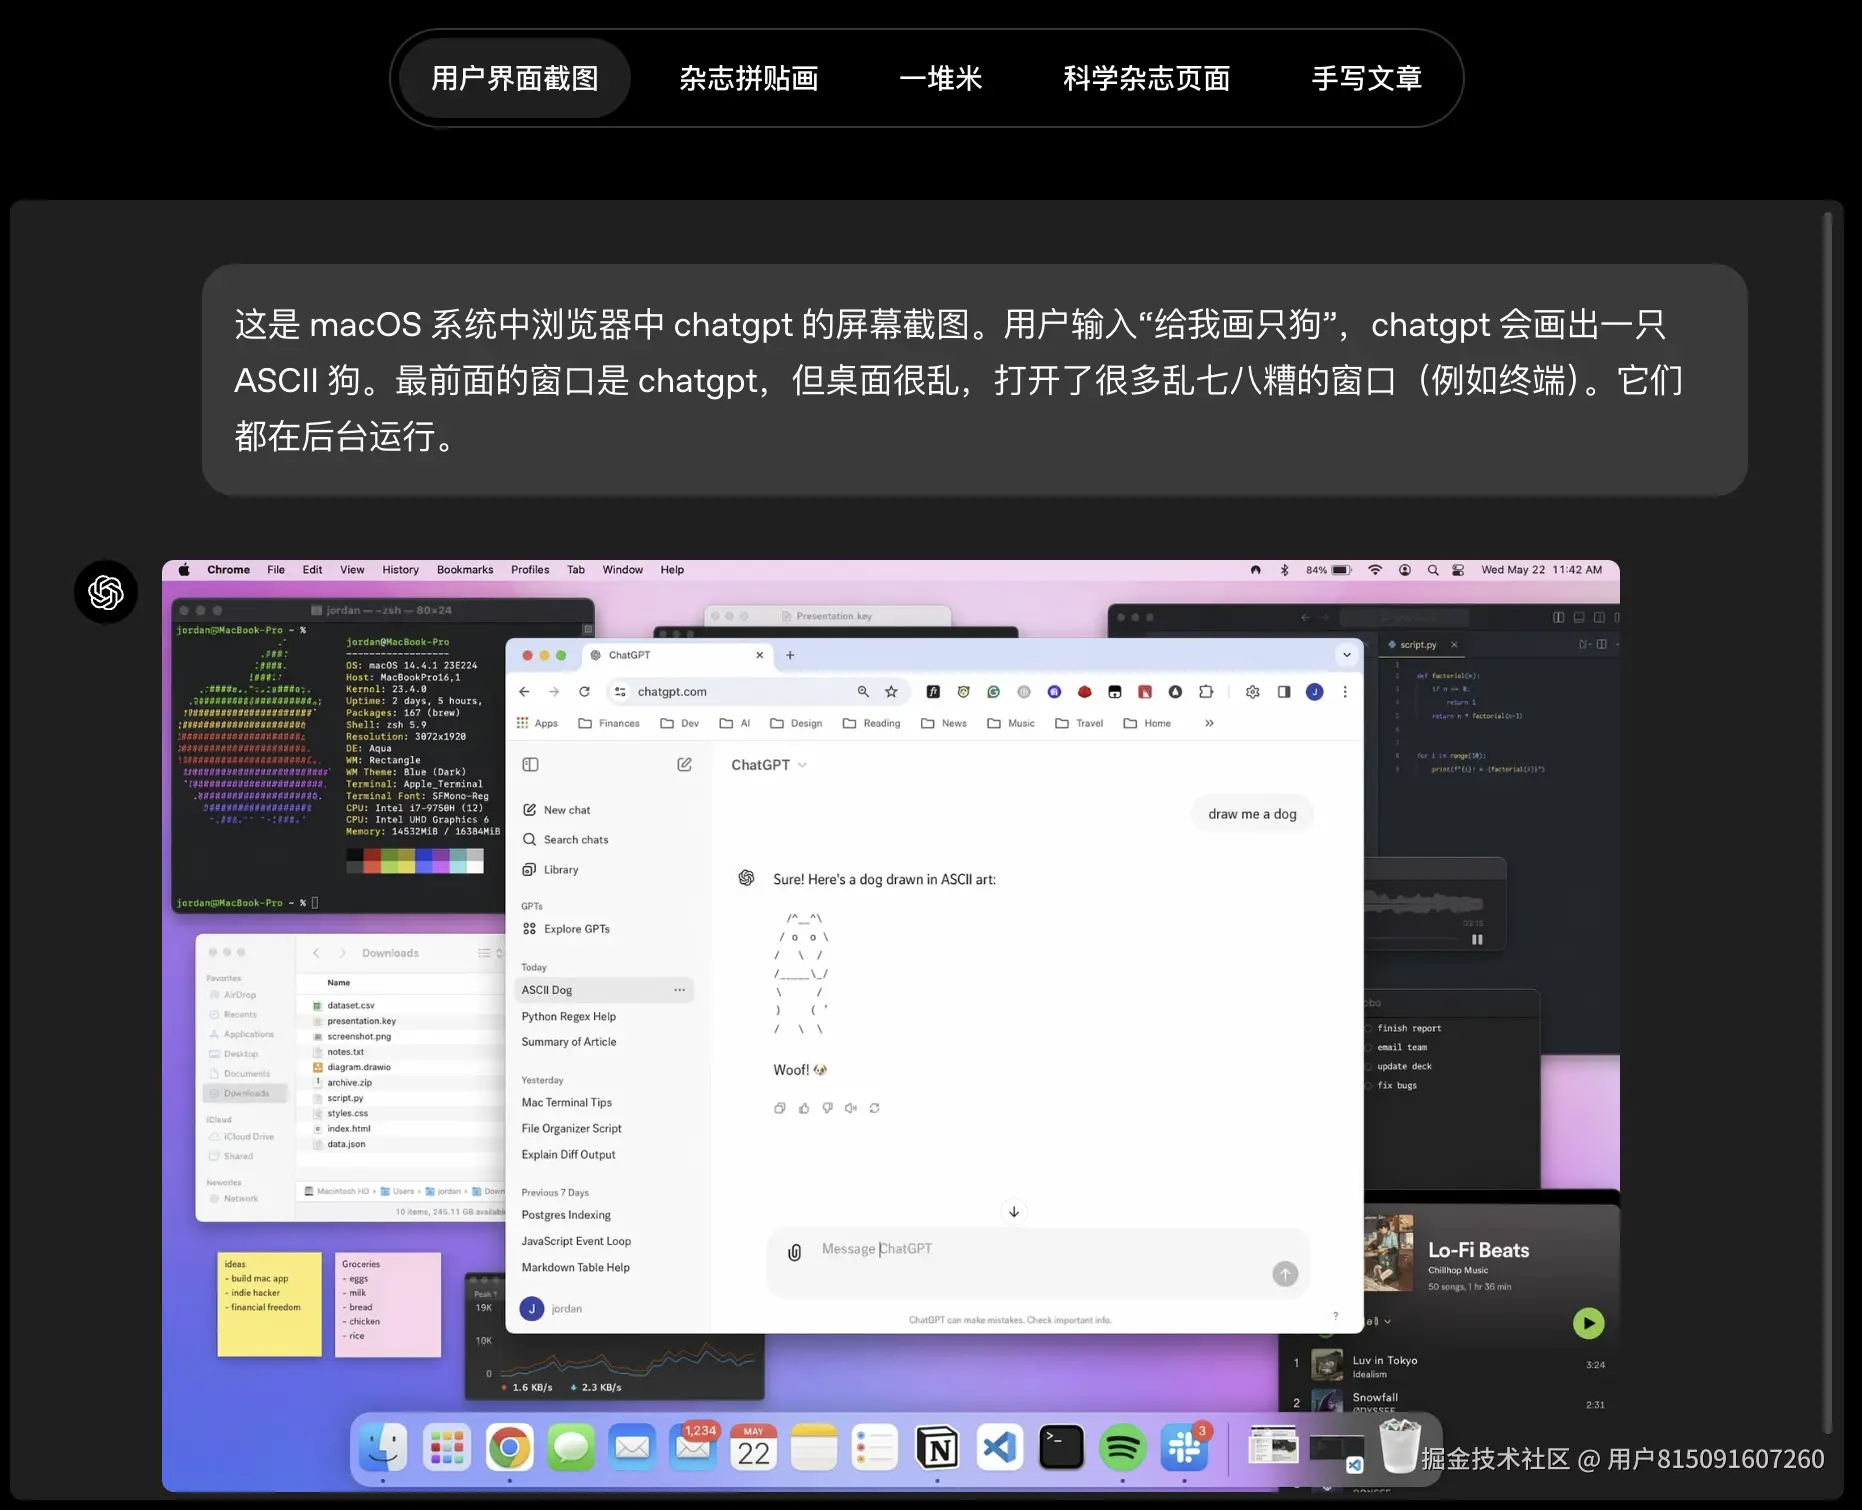Click the send message arrow button
Screen dimensions: 1862x1510
[x=1285, y=1273]
